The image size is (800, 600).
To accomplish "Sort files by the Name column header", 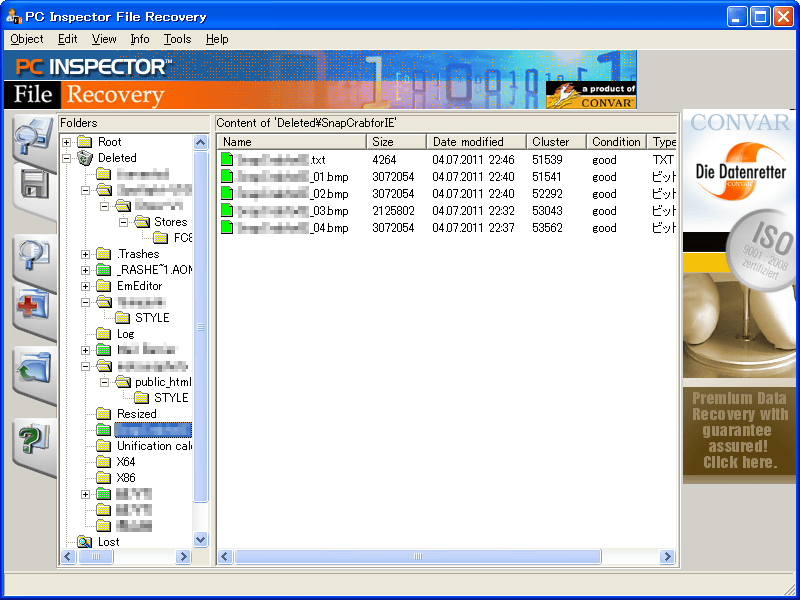I will click(292, 142).
